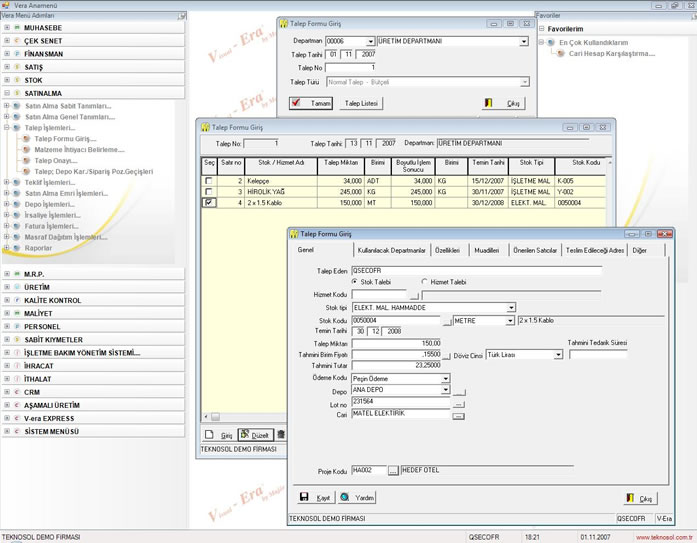
Task: Click the En Çok Kullandıklarım folder icon
Action: [551, 42]
